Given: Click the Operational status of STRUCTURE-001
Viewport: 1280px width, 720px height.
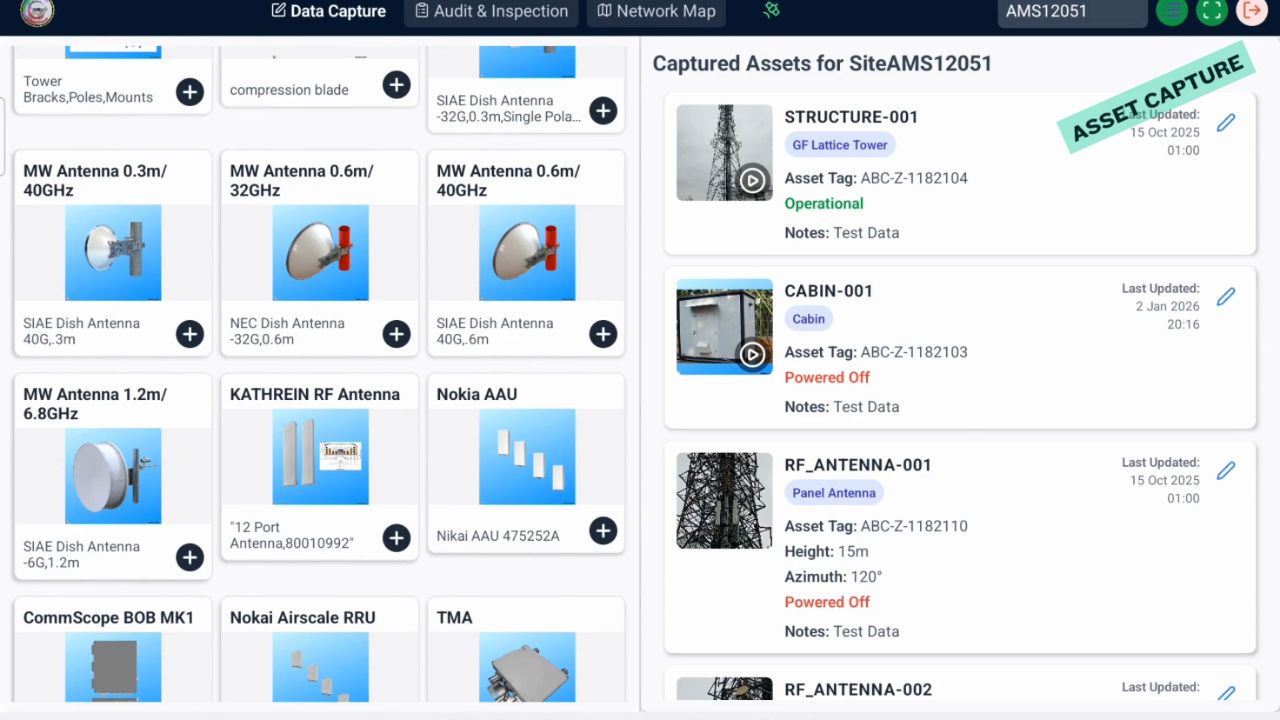Looking at the screenshot, I should click(824, 204).
